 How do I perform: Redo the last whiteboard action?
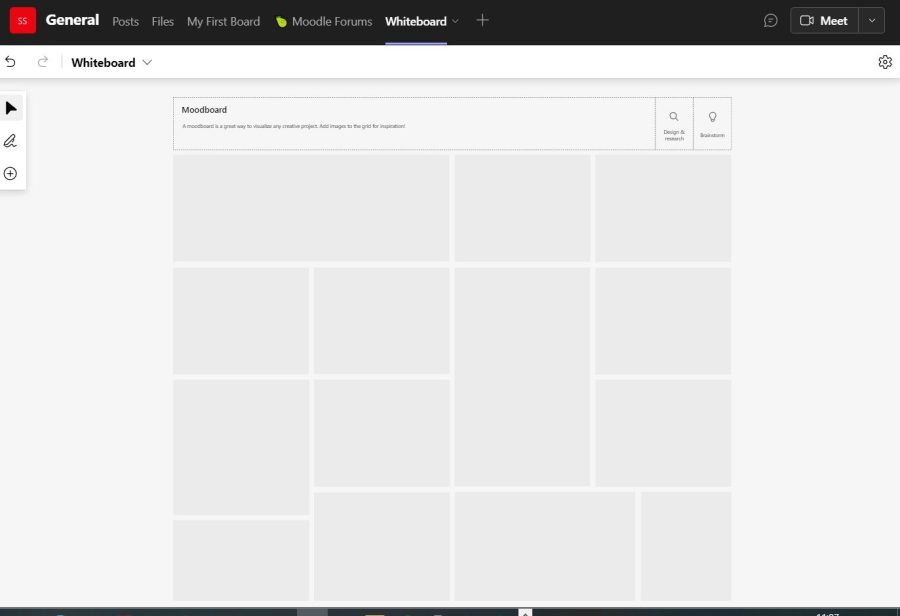42,61
